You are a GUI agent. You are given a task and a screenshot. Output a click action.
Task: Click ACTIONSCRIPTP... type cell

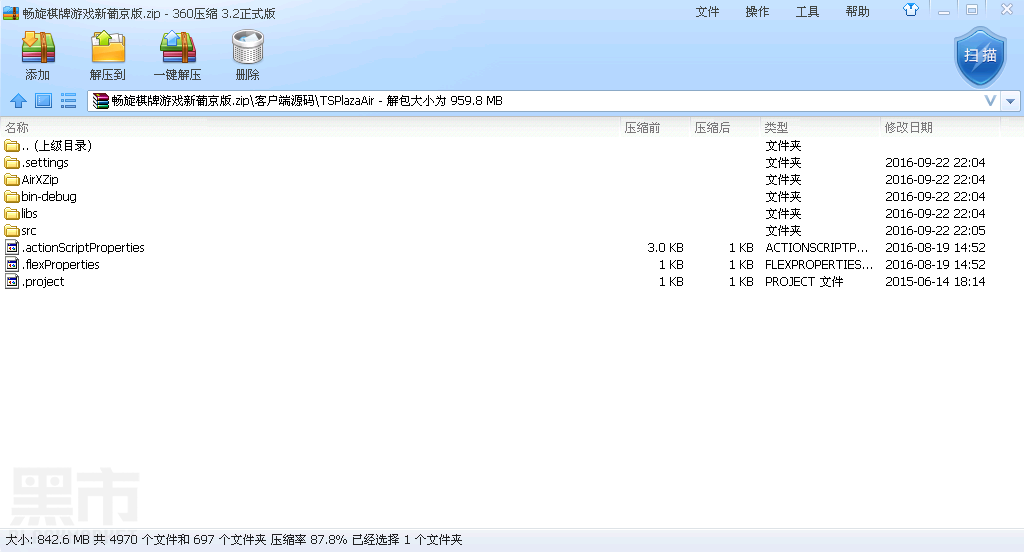[816, 248]
